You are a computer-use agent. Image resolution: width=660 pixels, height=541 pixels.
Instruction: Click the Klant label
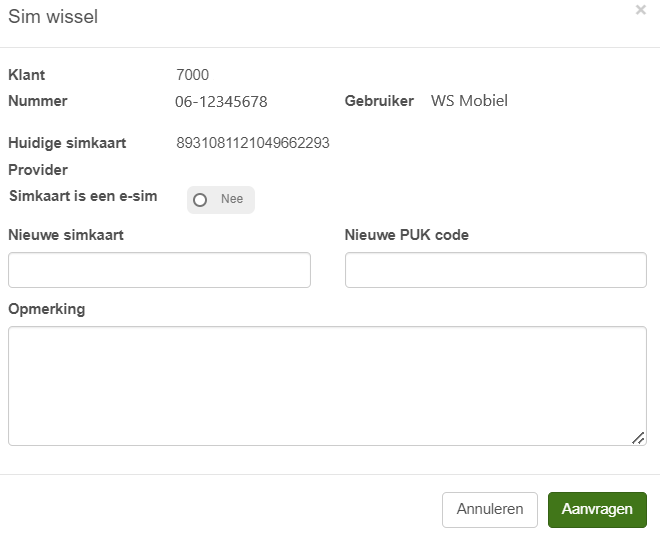26,75
